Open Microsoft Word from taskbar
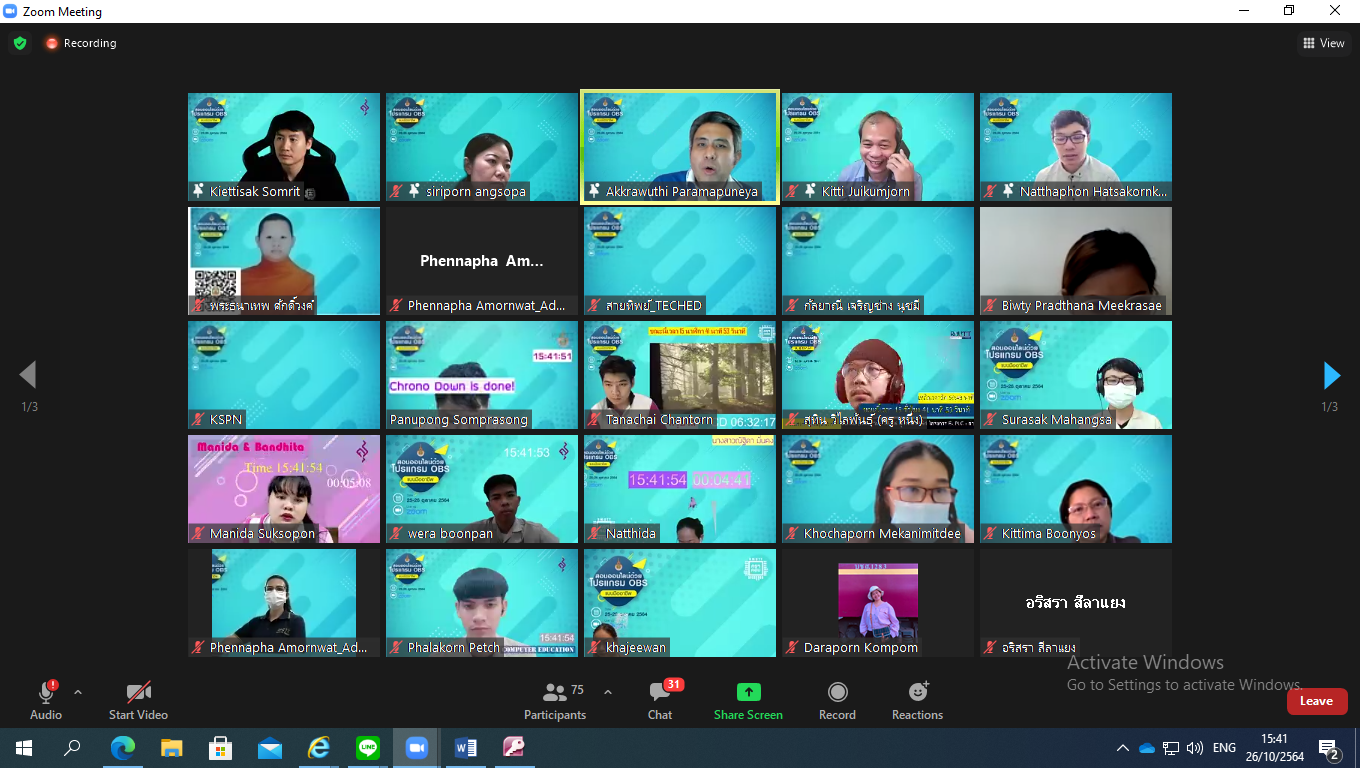The height and width of the screenshot is (768, 1360). [x=466, y=747]
